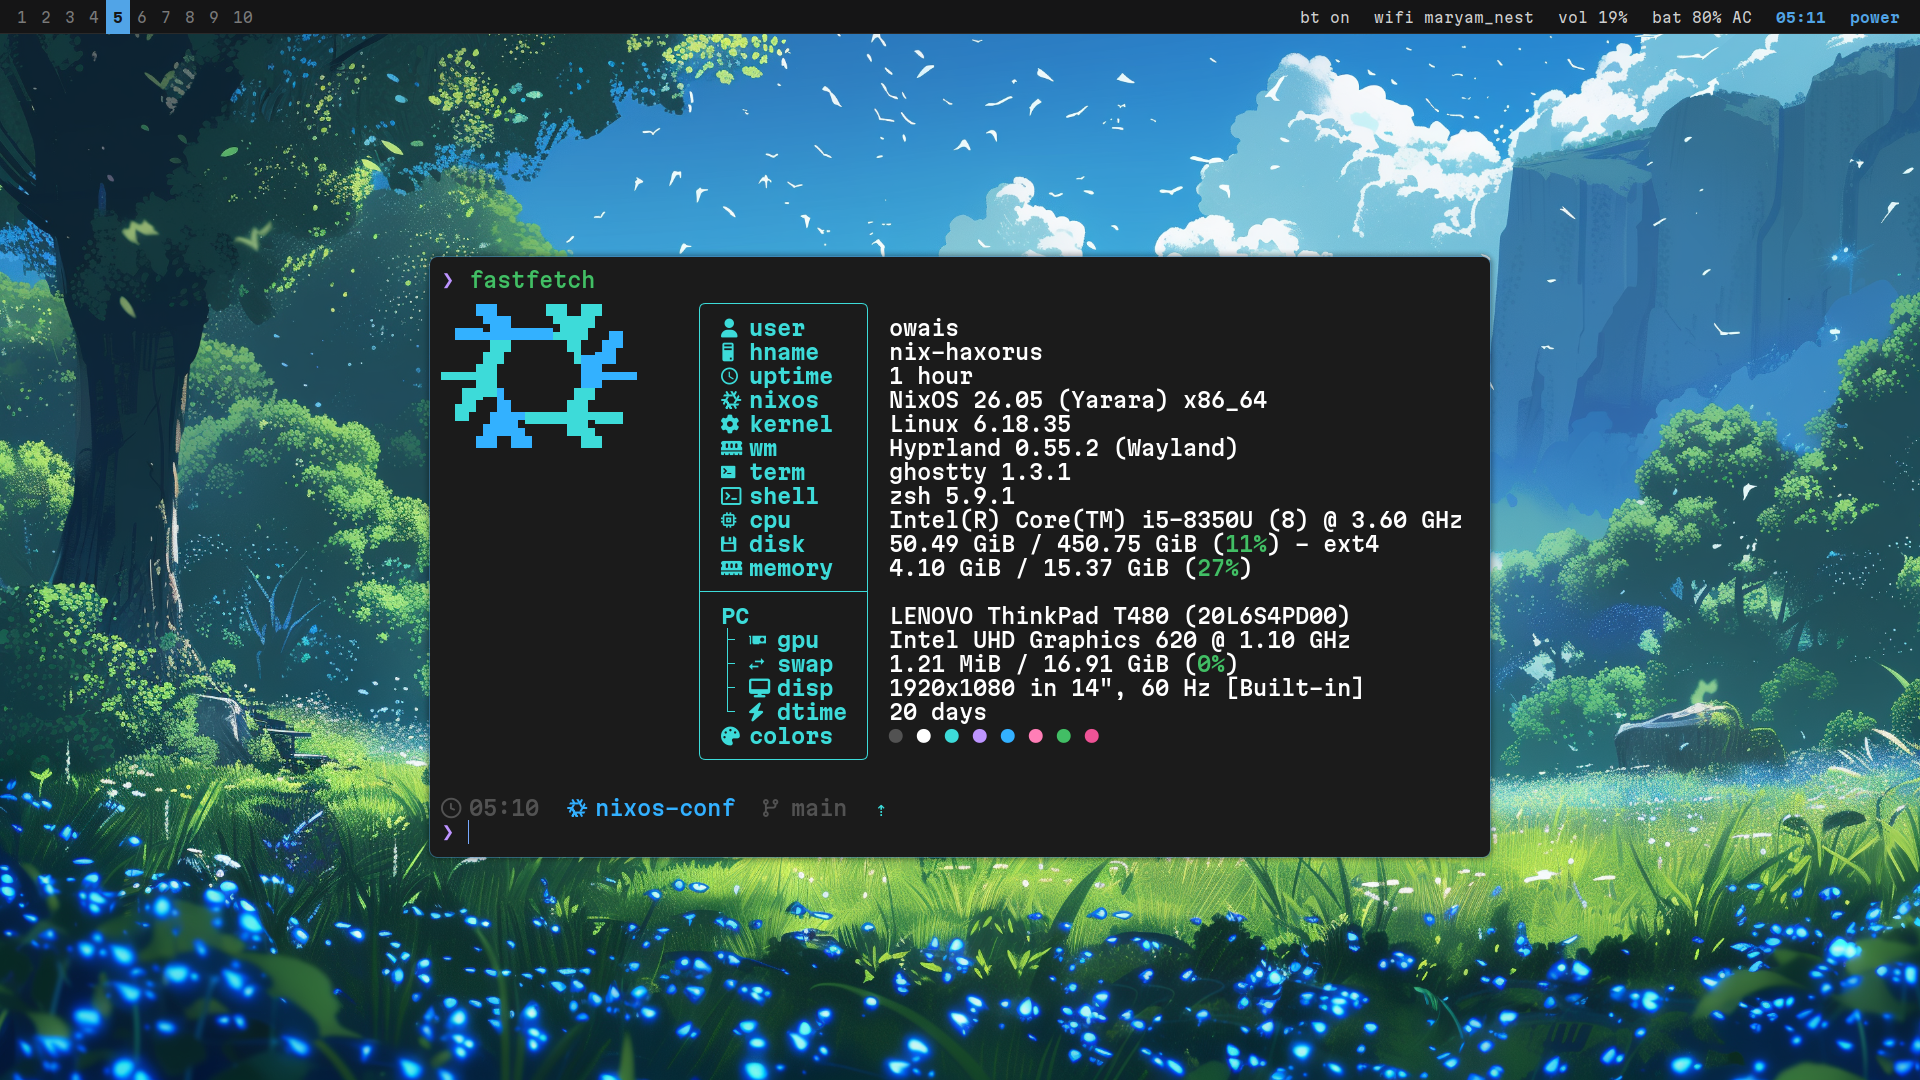Click the purple color dot

pyautogui.click(x=980, y=736)
